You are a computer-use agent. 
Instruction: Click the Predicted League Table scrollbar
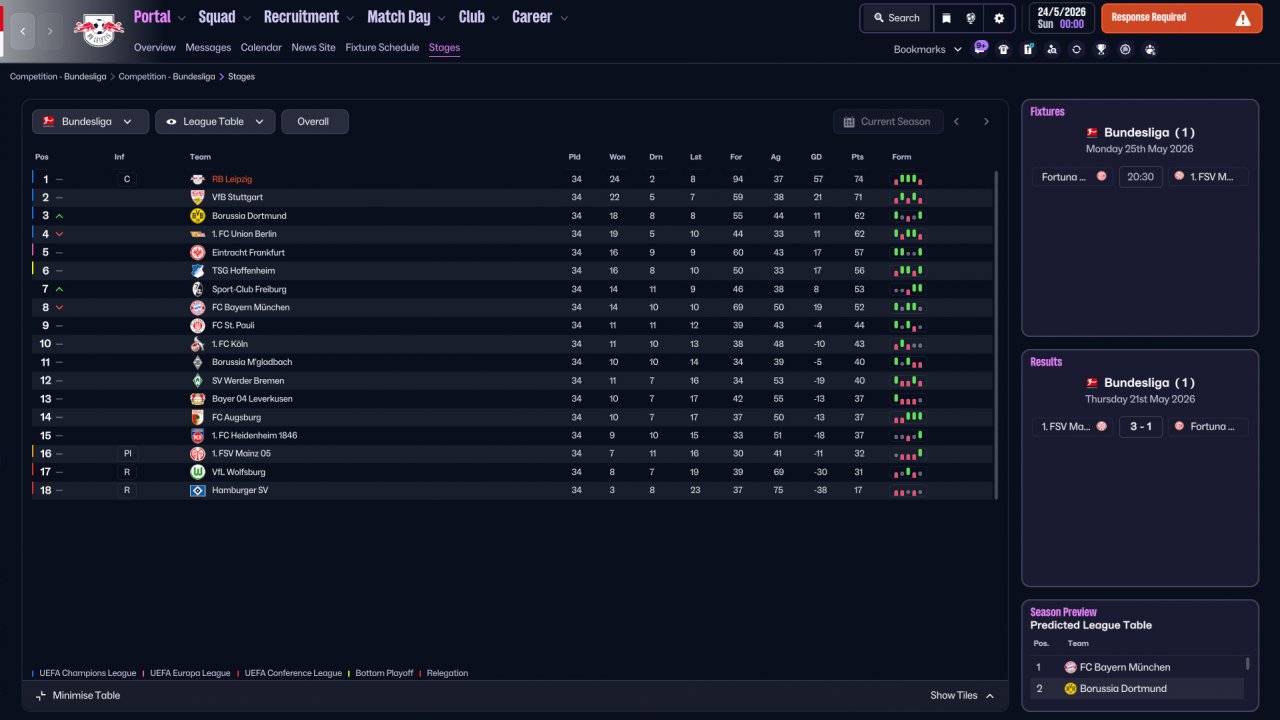tap(1247, 663)
